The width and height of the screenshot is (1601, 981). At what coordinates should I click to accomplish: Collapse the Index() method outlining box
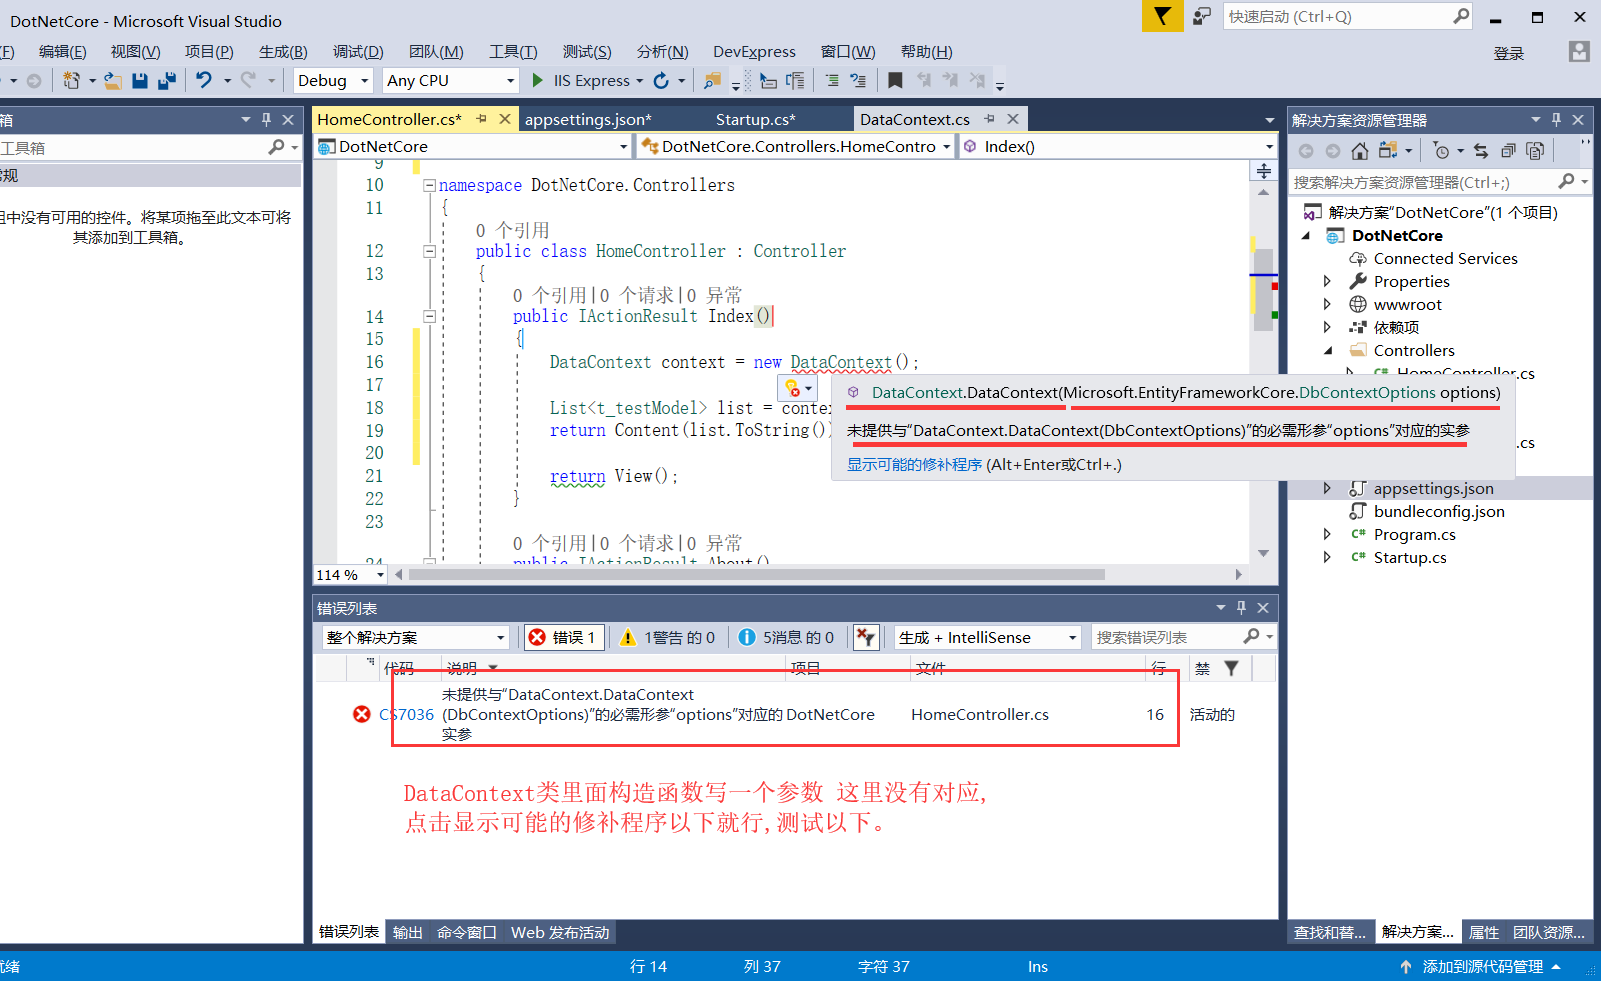coord(429,316)
